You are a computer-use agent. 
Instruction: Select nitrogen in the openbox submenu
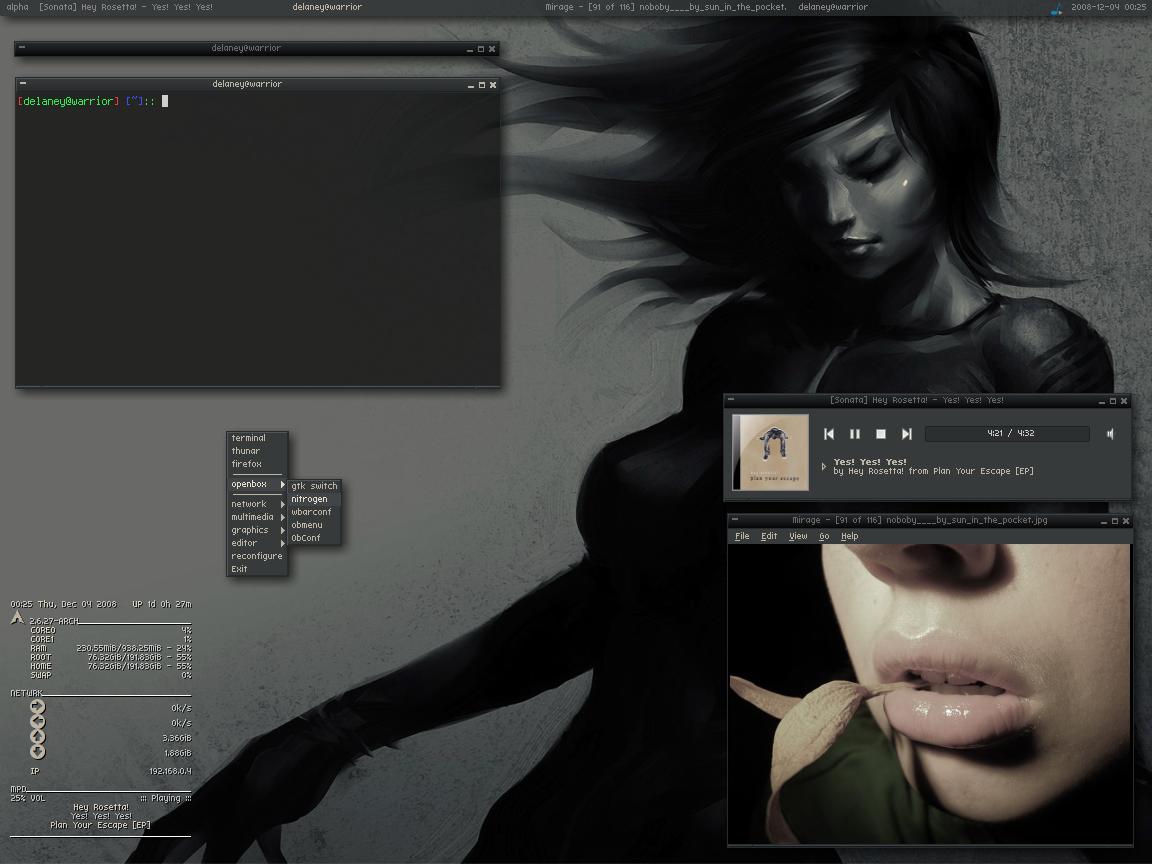click(314, 500)
